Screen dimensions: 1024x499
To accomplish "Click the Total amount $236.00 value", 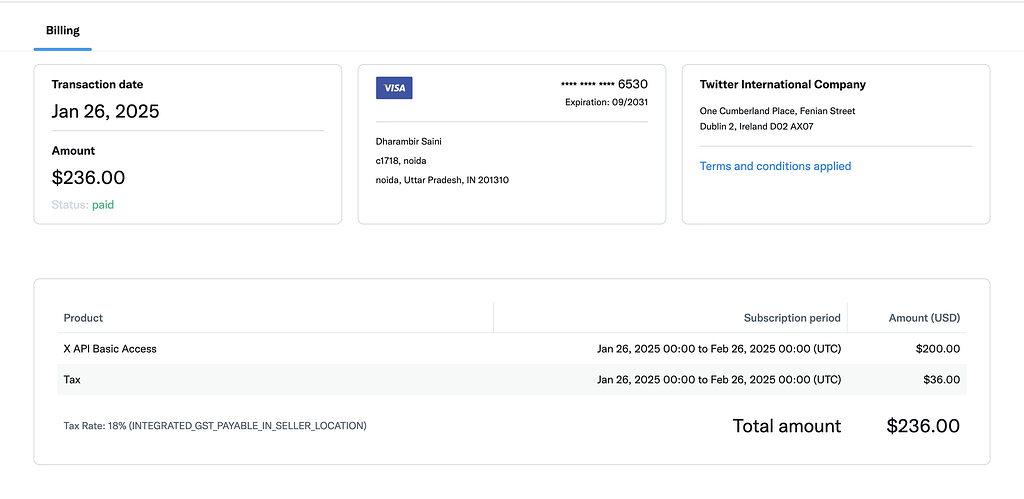I will tap(923, 426).
